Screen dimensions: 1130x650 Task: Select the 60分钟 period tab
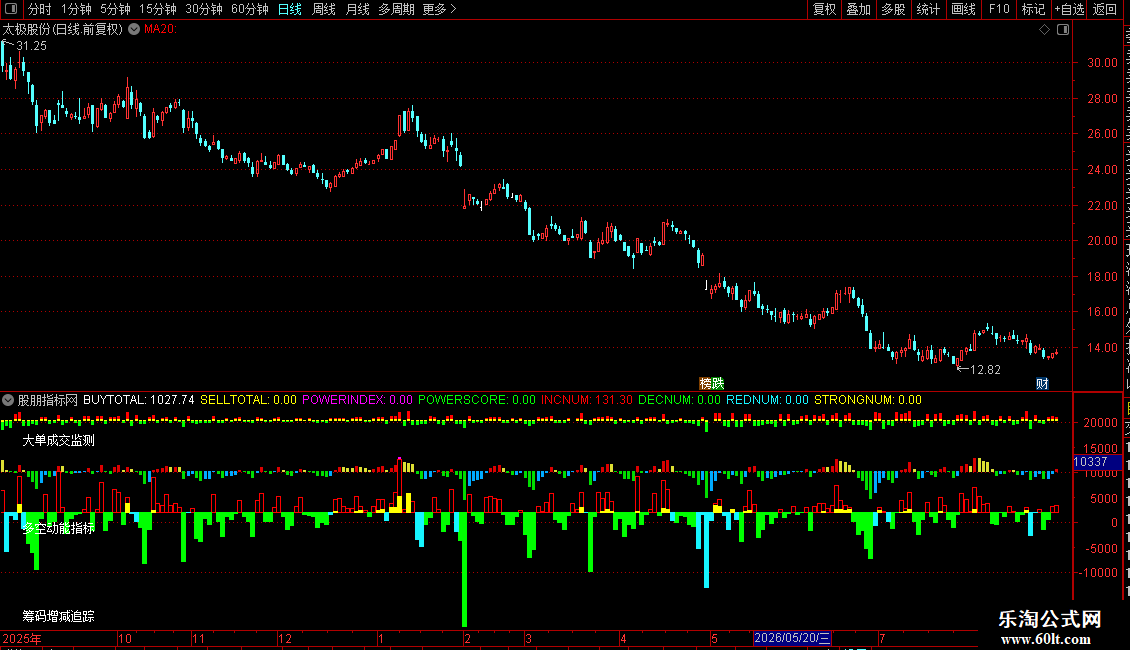tap(250, 9)
